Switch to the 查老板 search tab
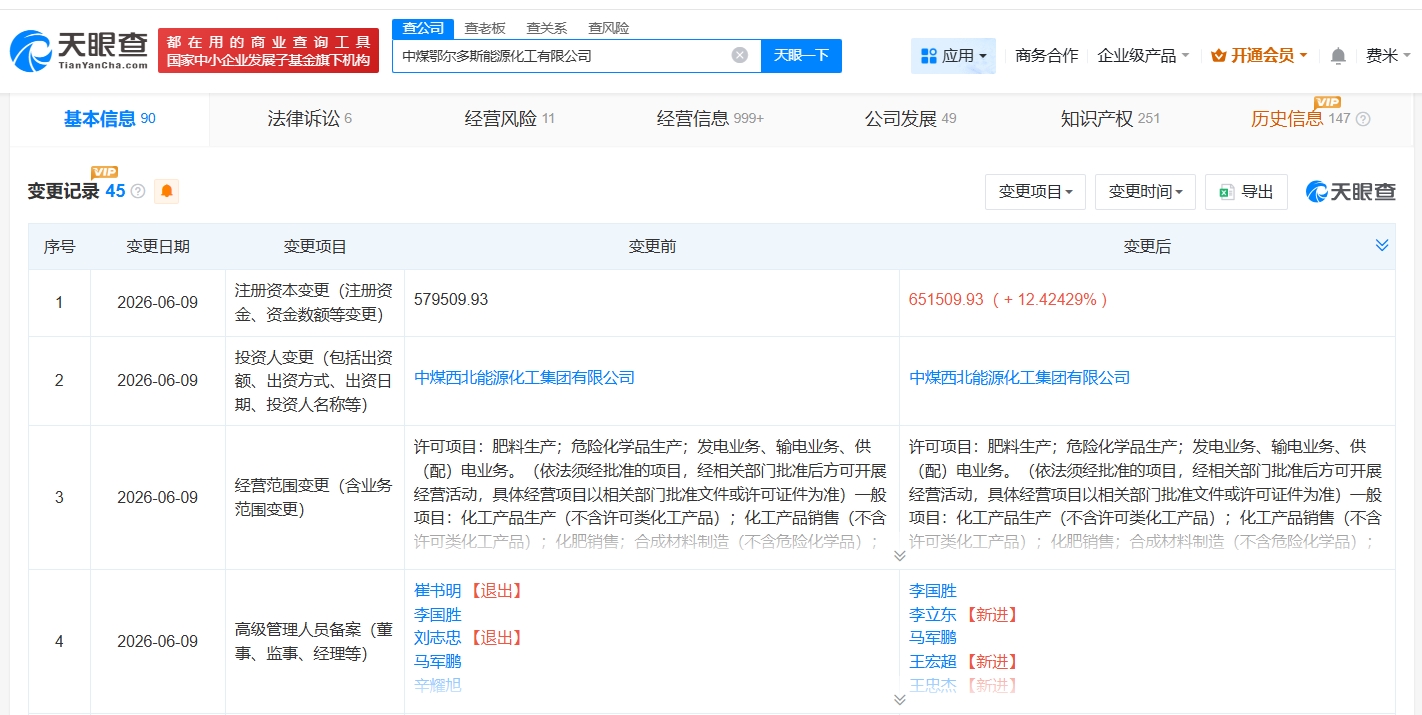Screen dimensions: 1422x715 tap(485, 28)
